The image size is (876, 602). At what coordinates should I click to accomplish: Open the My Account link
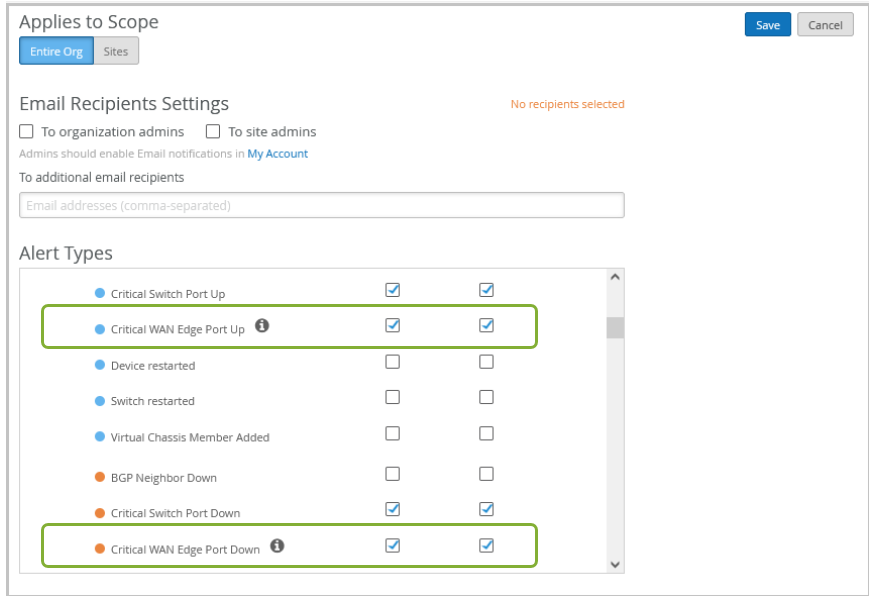tap(278, 154)
